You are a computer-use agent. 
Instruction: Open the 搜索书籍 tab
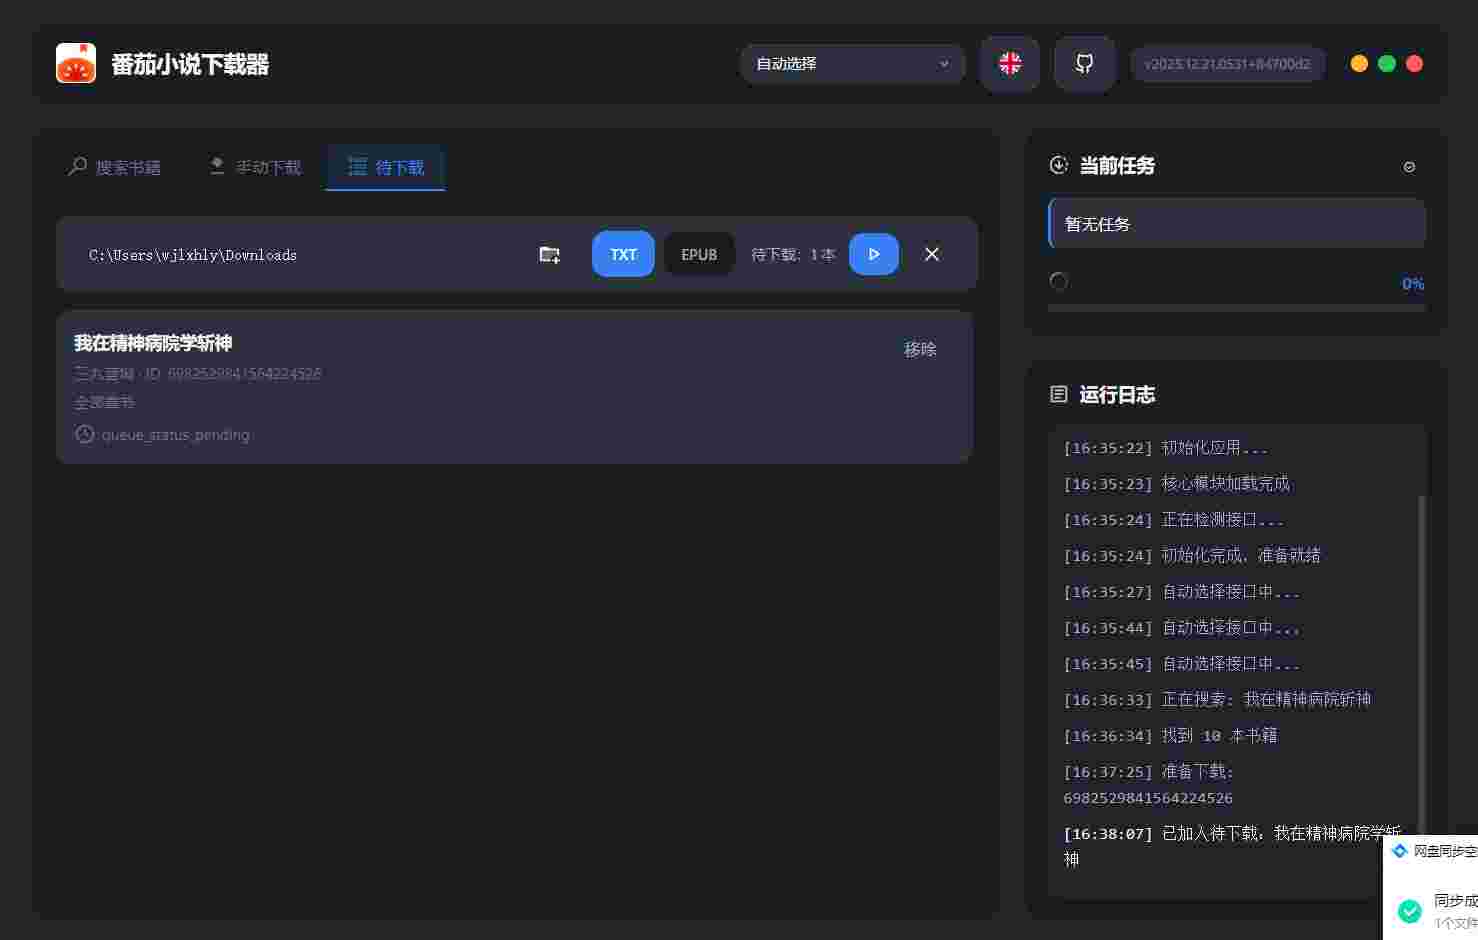[115, 167]
